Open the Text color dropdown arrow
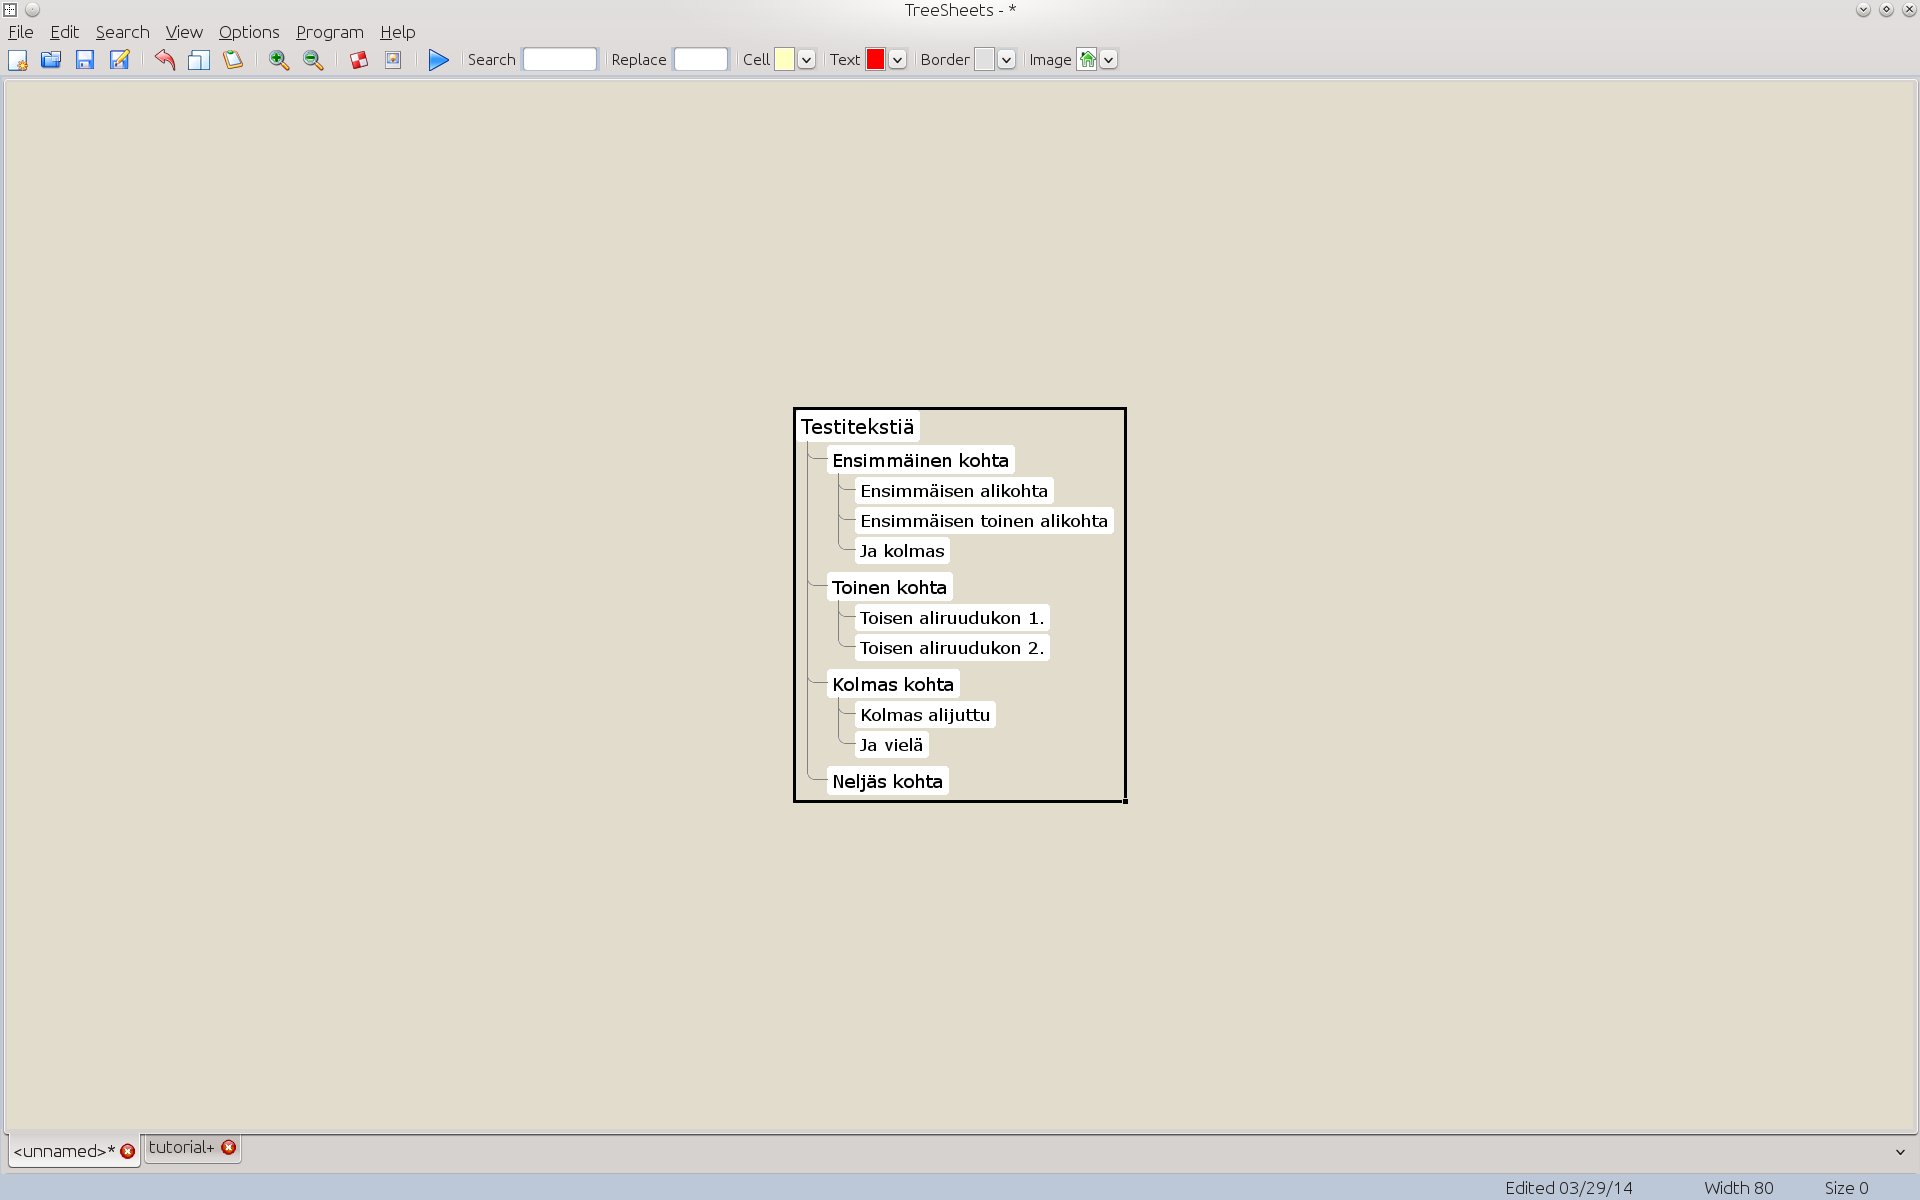This screenshot has width=1920, height=1200. tap(897, 60)
